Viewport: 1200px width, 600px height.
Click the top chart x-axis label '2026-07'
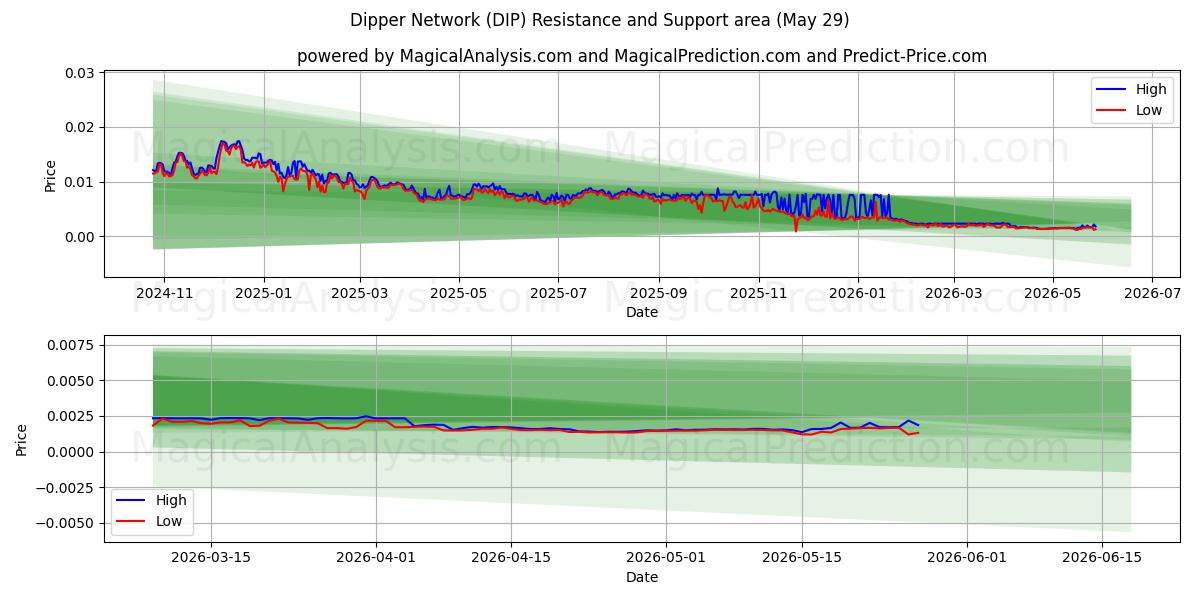pos(1151,295)
